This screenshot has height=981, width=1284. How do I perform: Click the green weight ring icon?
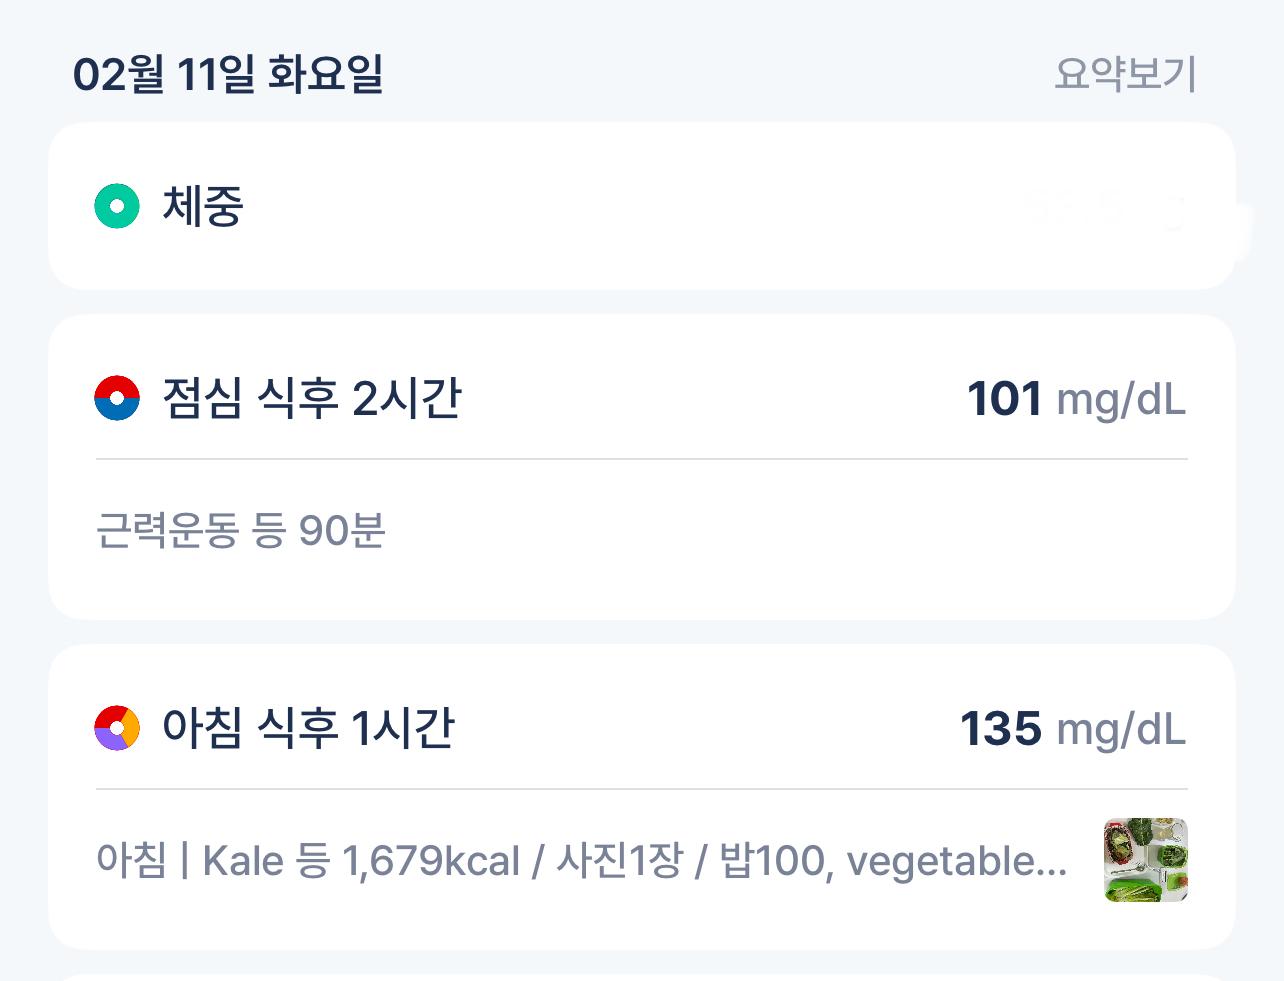pyautogui.click(x=117, y=206)
